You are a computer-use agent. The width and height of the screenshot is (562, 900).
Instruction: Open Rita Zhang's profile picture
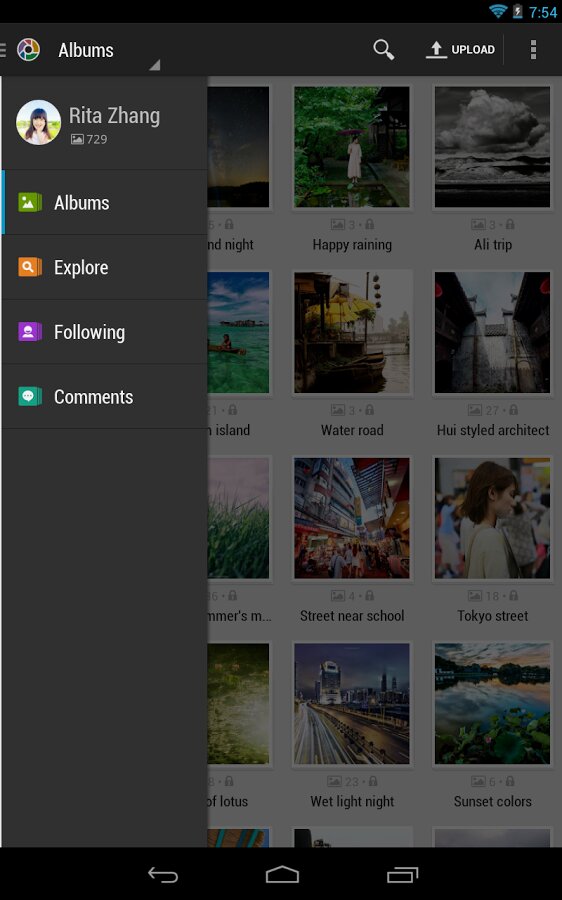pyautogui.click(x=38, y=123)
